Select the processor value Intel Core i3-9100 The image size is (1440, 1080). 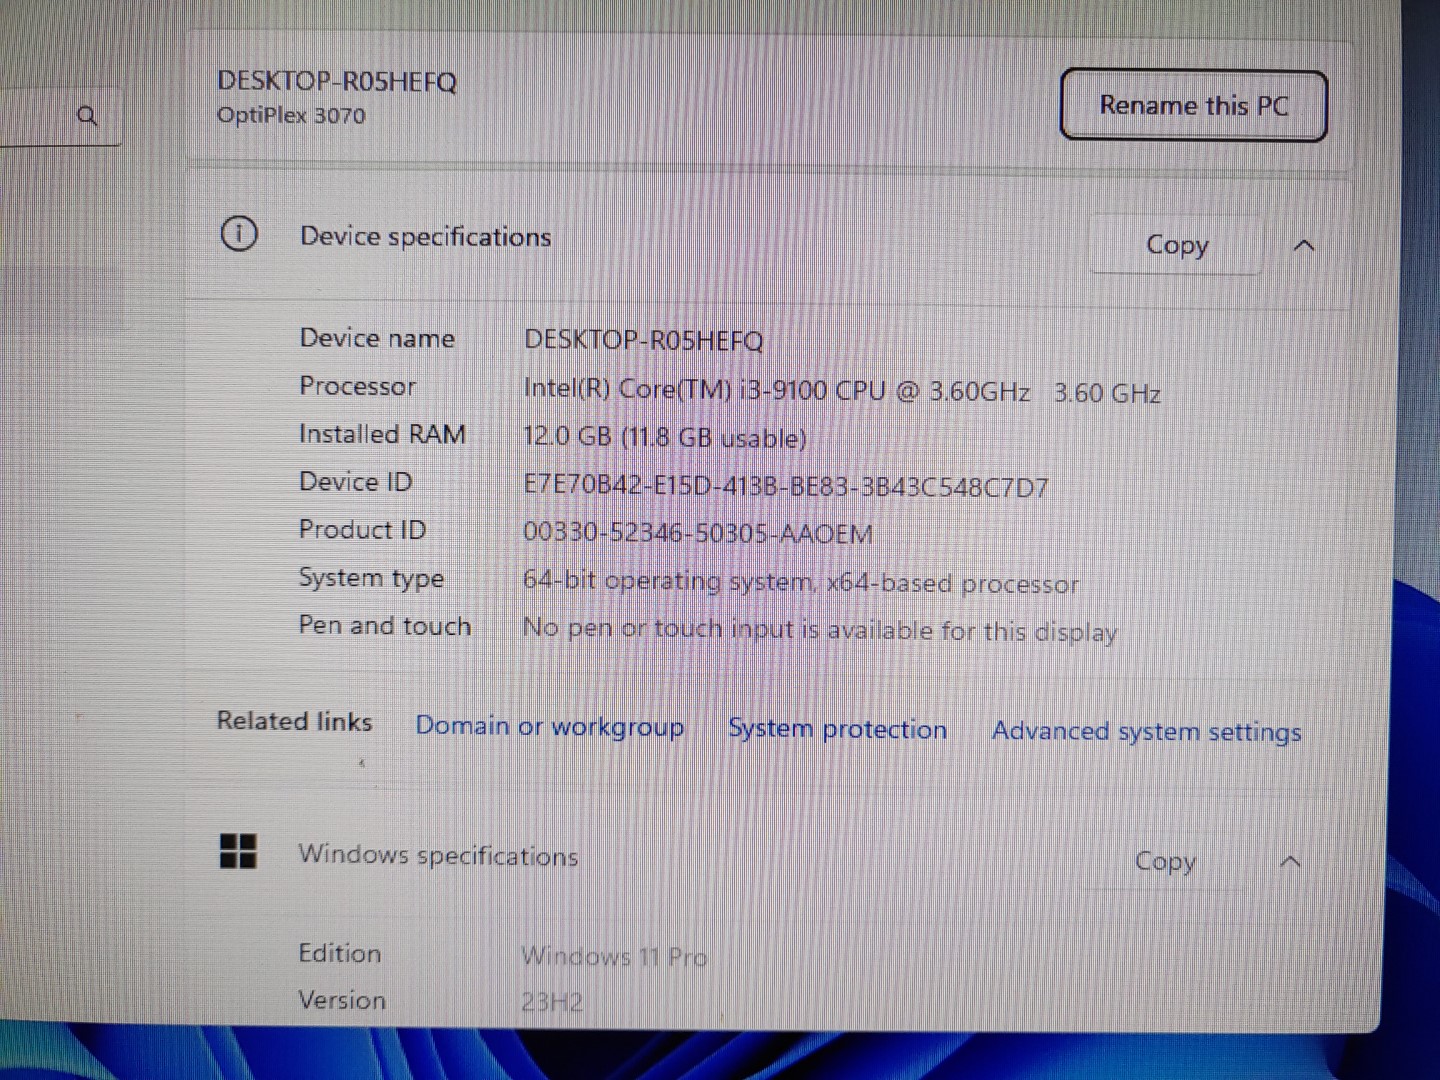coord(842,391)
